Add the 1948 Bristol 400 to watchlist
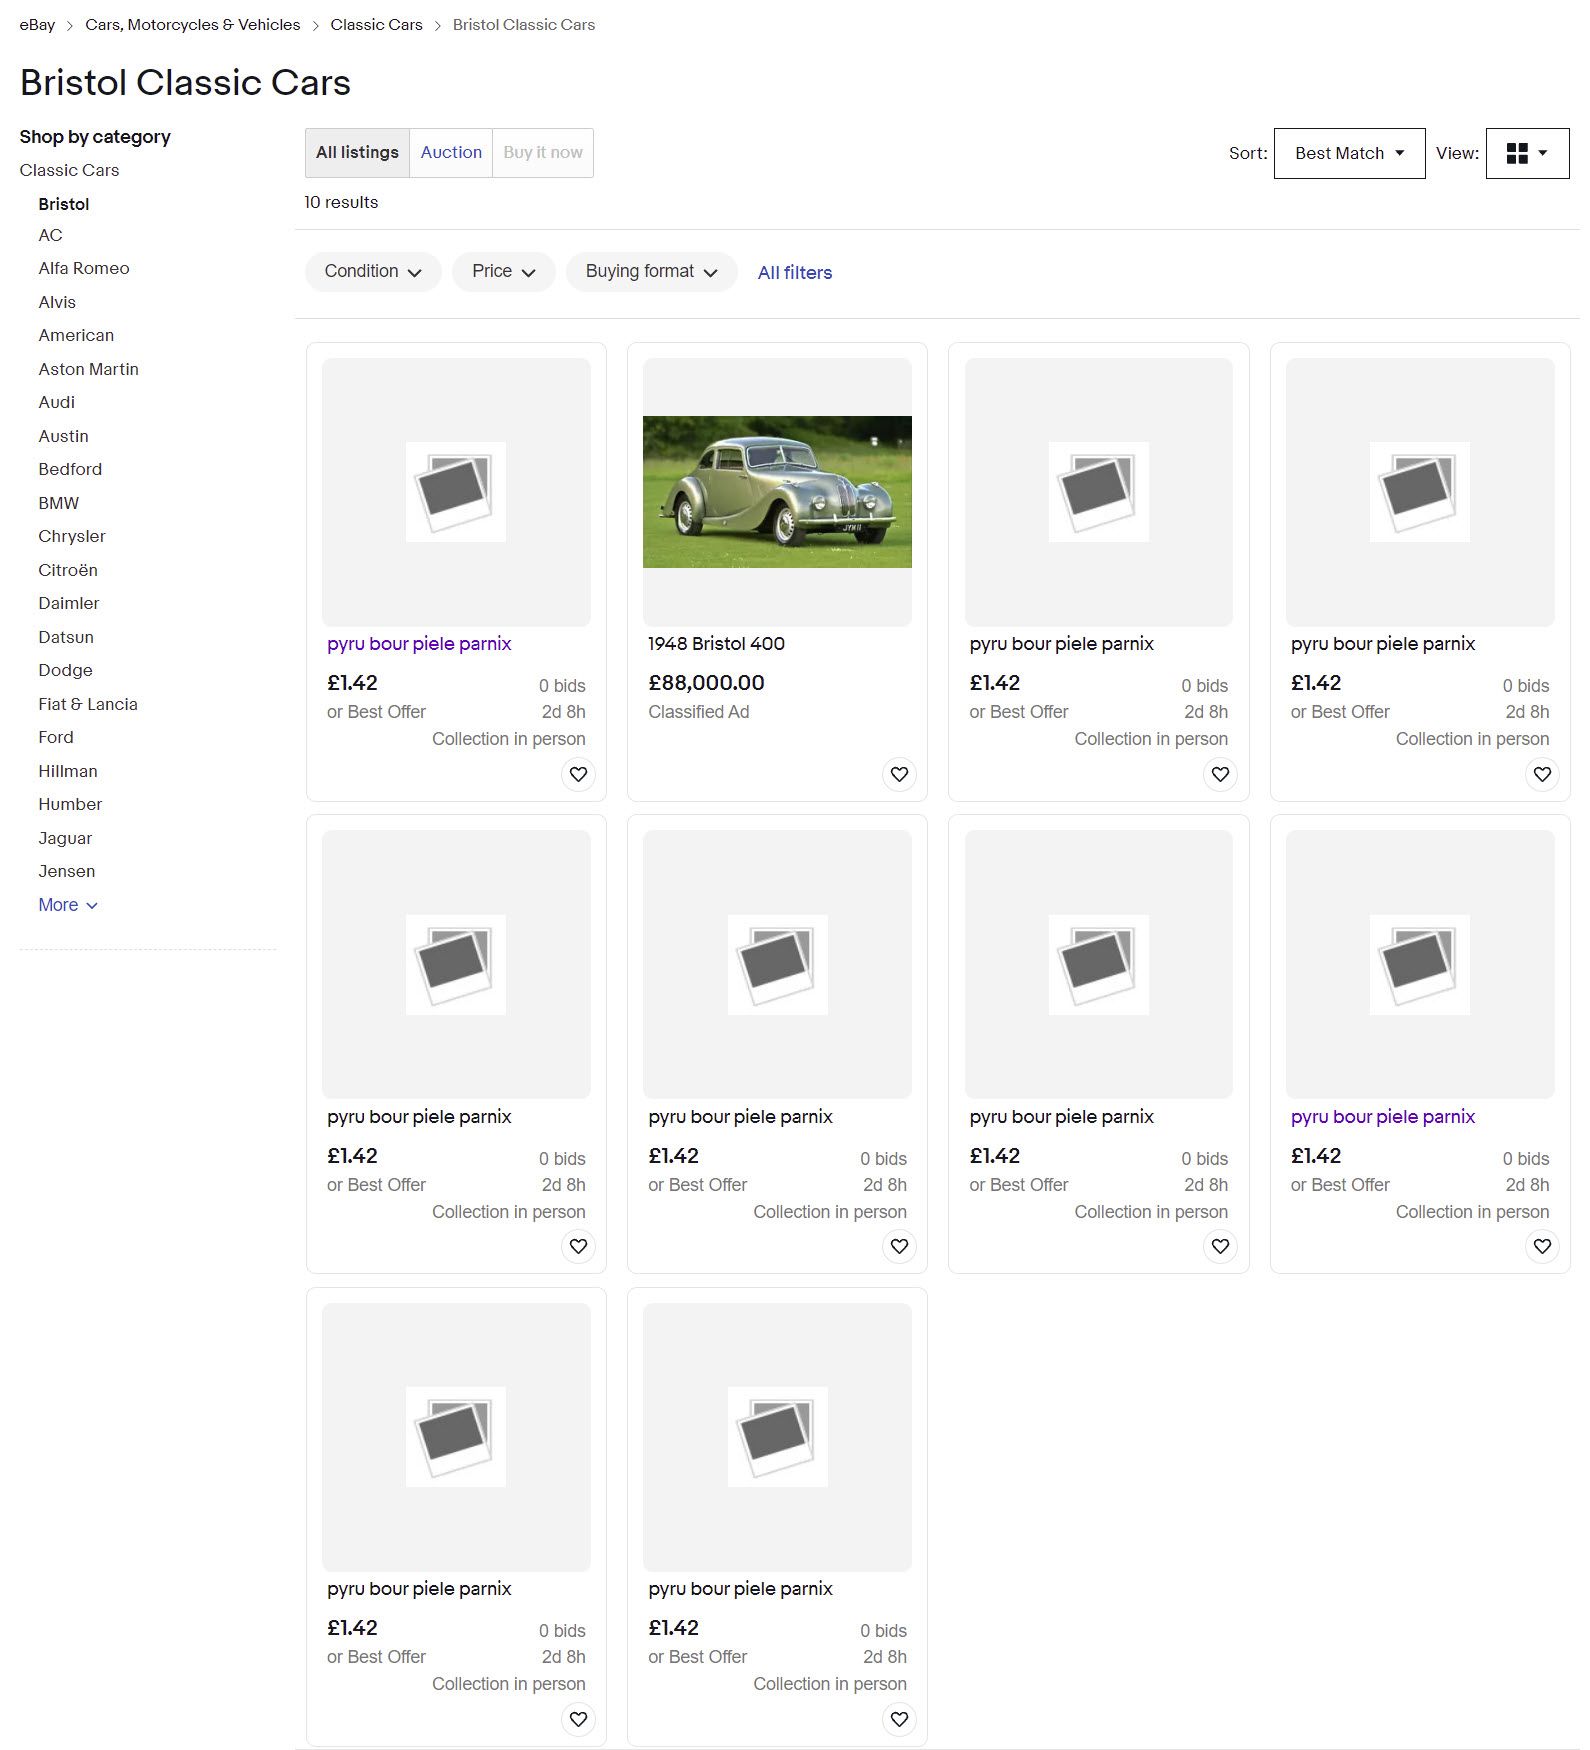 pyautogui.click(x=899, y=774)
